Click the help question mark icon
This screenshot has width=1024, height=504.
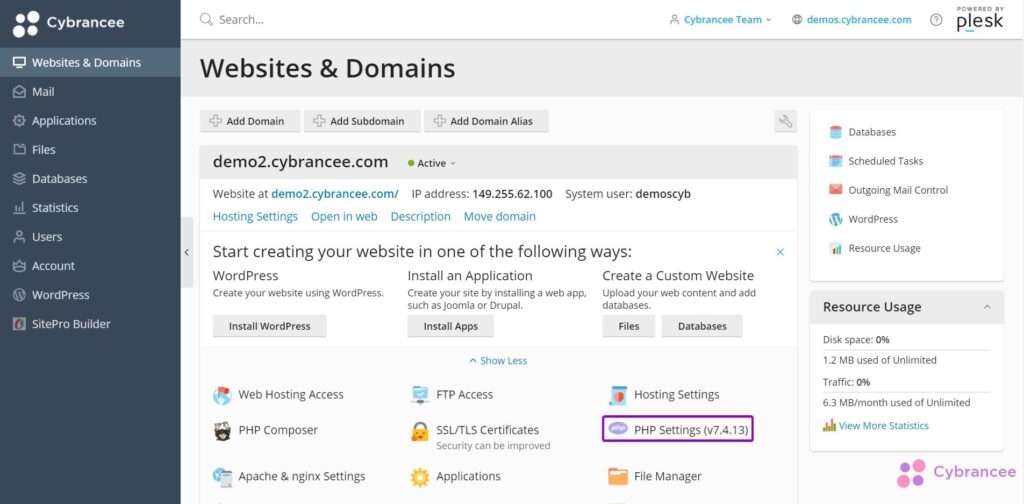936,20
